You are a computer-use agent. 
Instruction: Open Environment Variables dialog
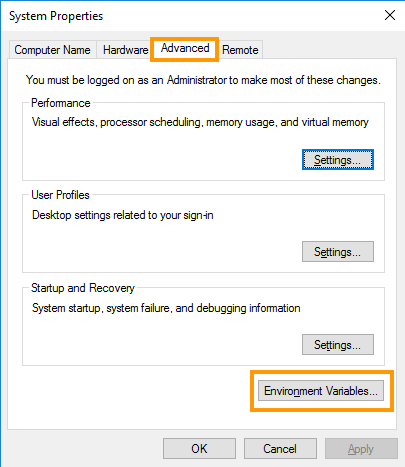[321, 391]
